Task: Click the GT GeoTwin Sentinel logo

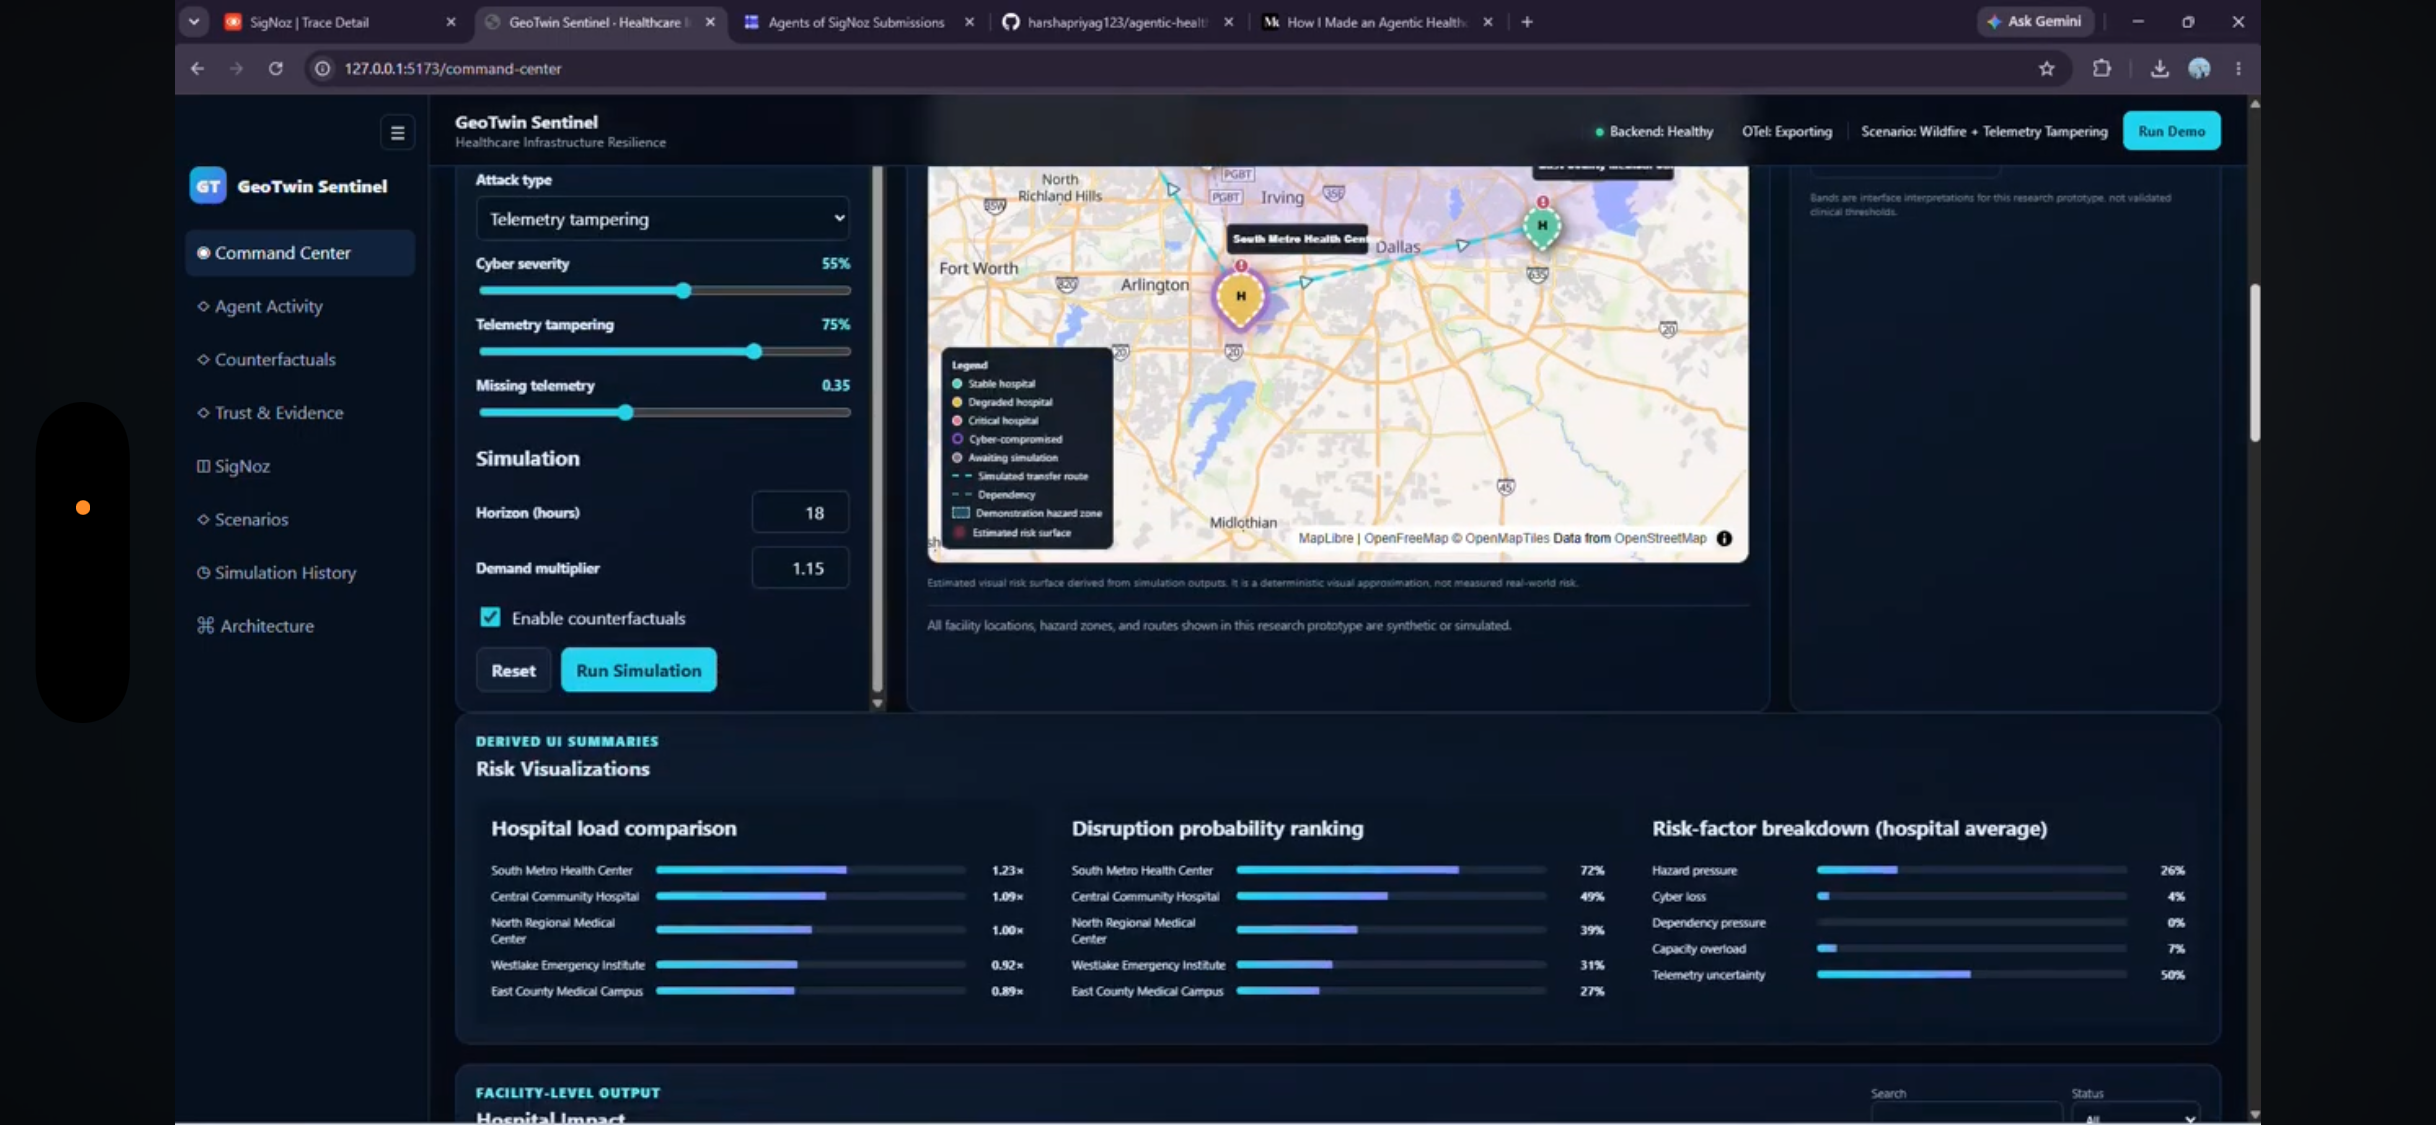Action: (289, 186)
